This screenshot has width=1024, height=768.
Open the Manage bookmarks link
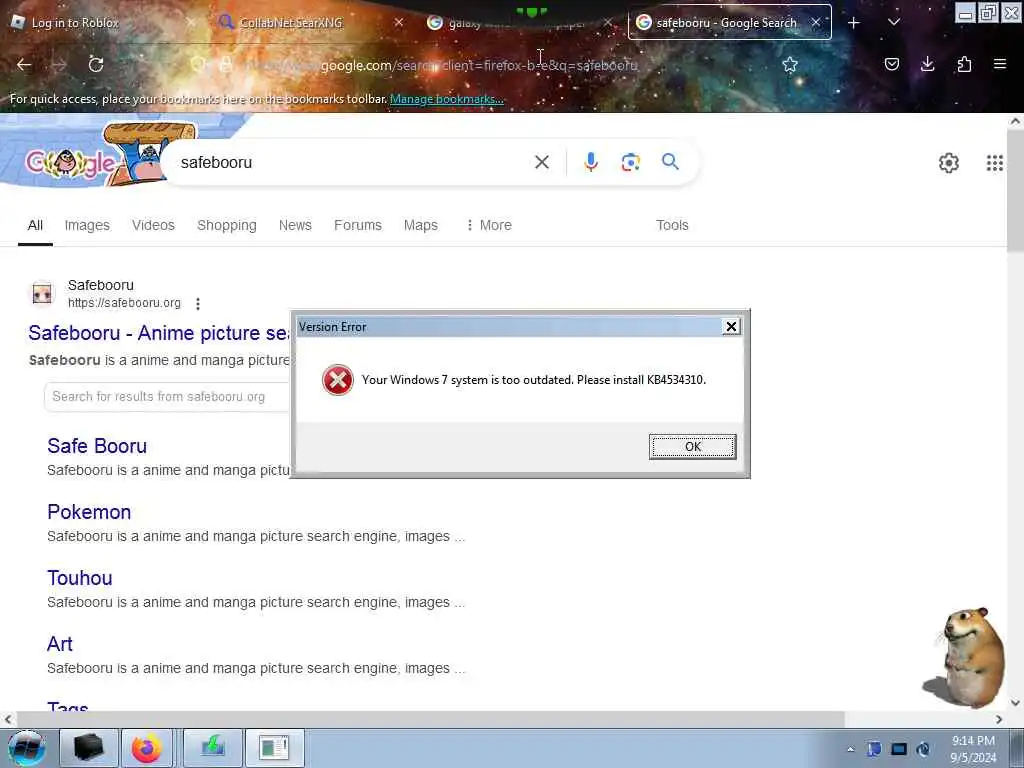[x=447, y=99]
